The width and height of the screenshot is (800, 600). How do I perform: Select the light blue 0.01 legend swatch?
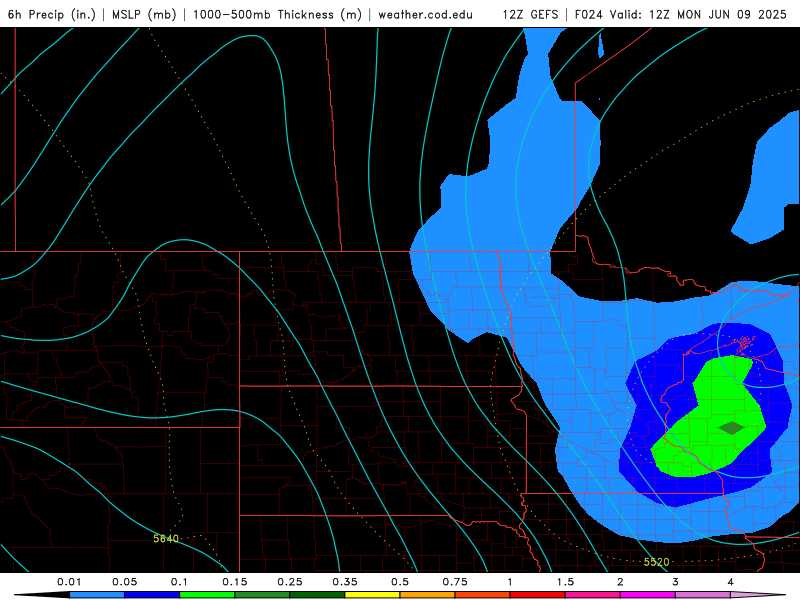tap(97, 595)
